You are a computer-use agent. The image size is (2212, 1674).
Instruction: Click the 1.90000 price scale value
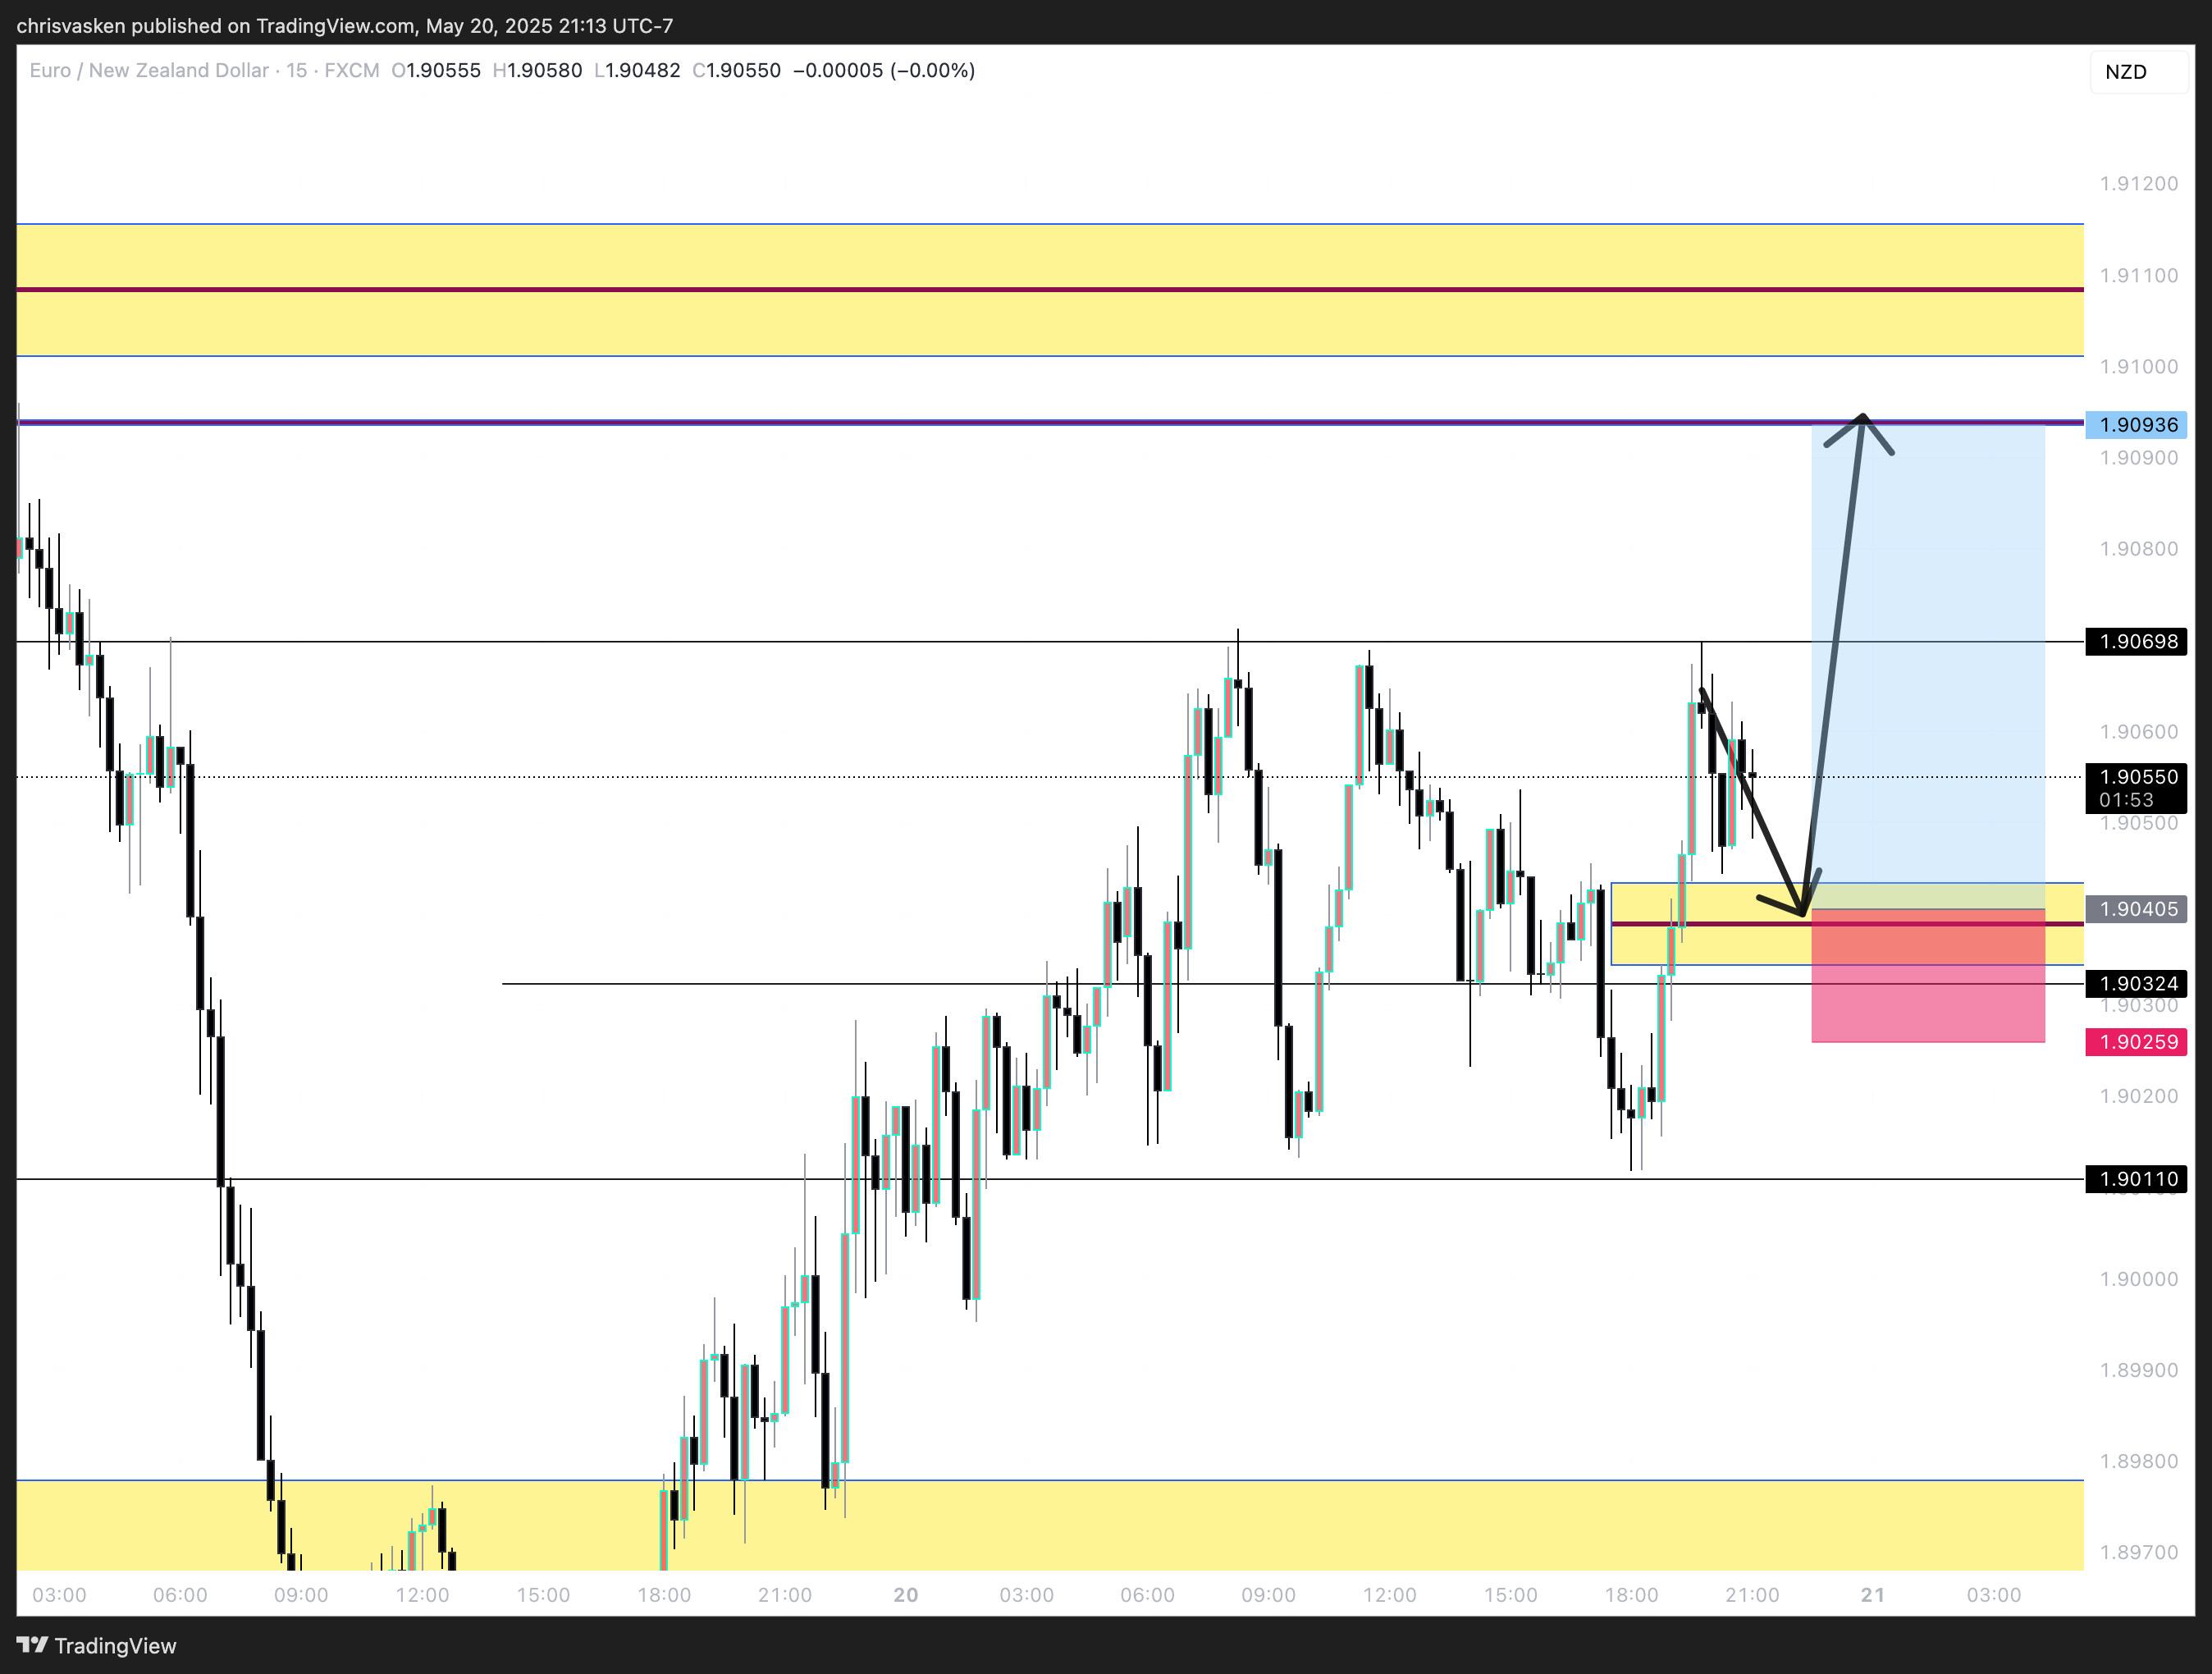coord(2139,1279)
